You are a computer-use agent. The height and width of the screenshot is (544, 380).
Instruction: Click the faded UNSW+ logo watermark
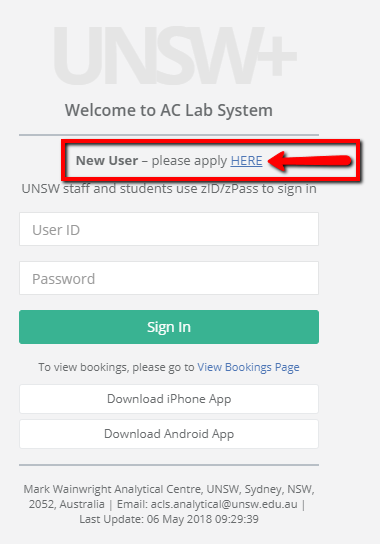(x=175, y=56)
